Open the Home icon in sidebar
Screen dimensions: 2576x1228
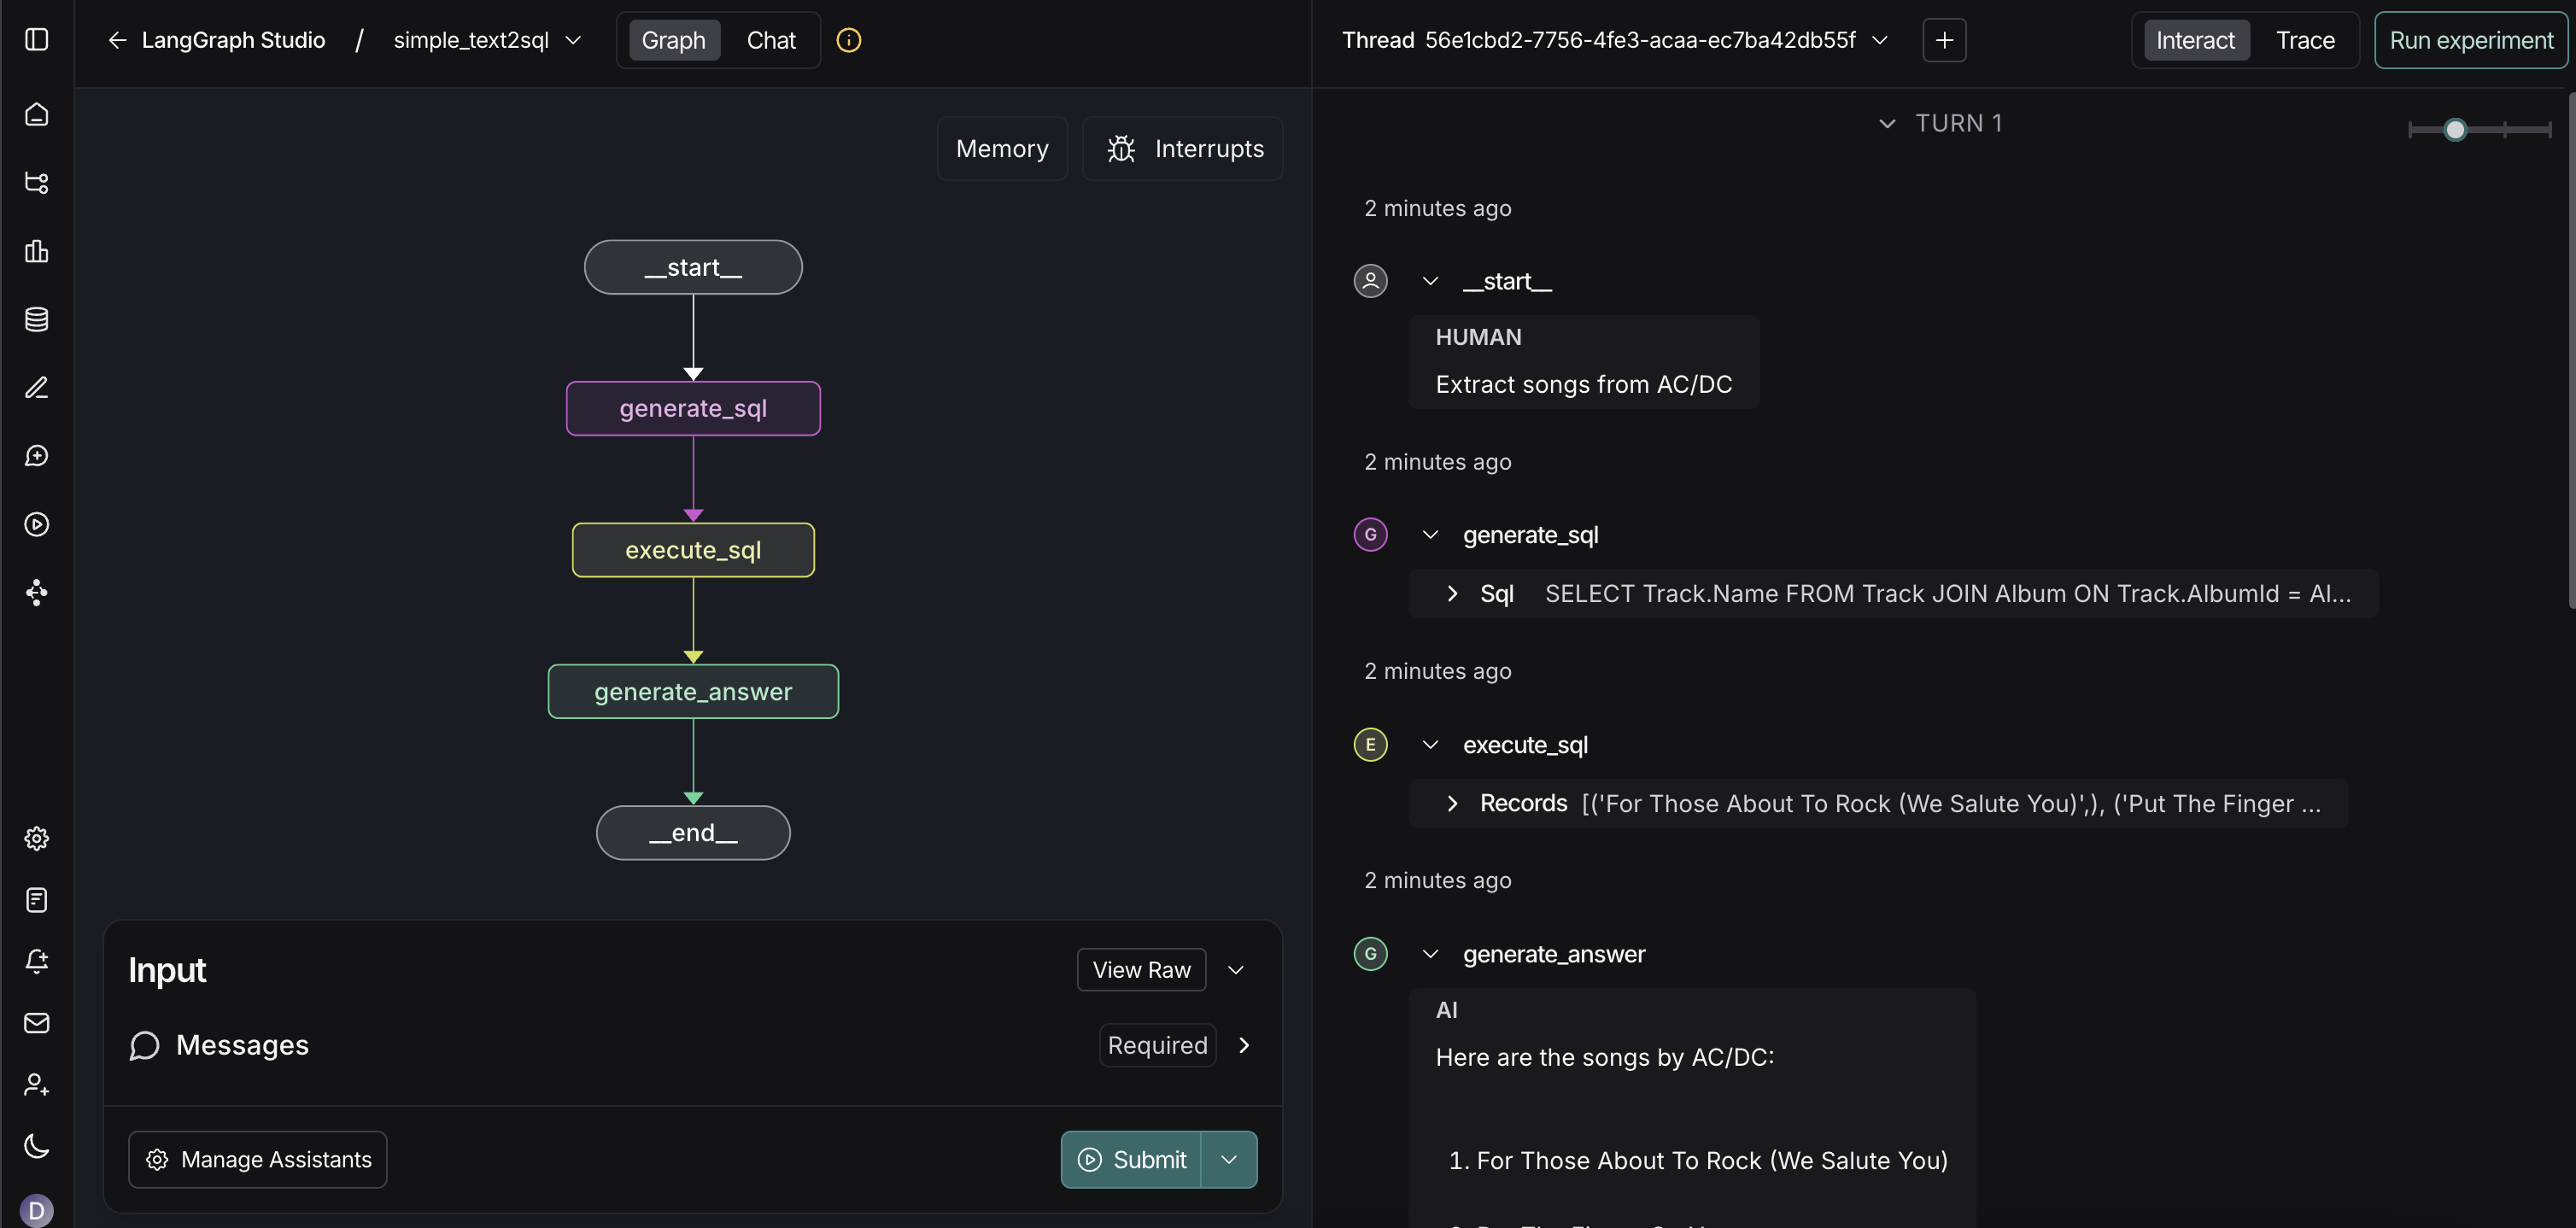(37, 114)
